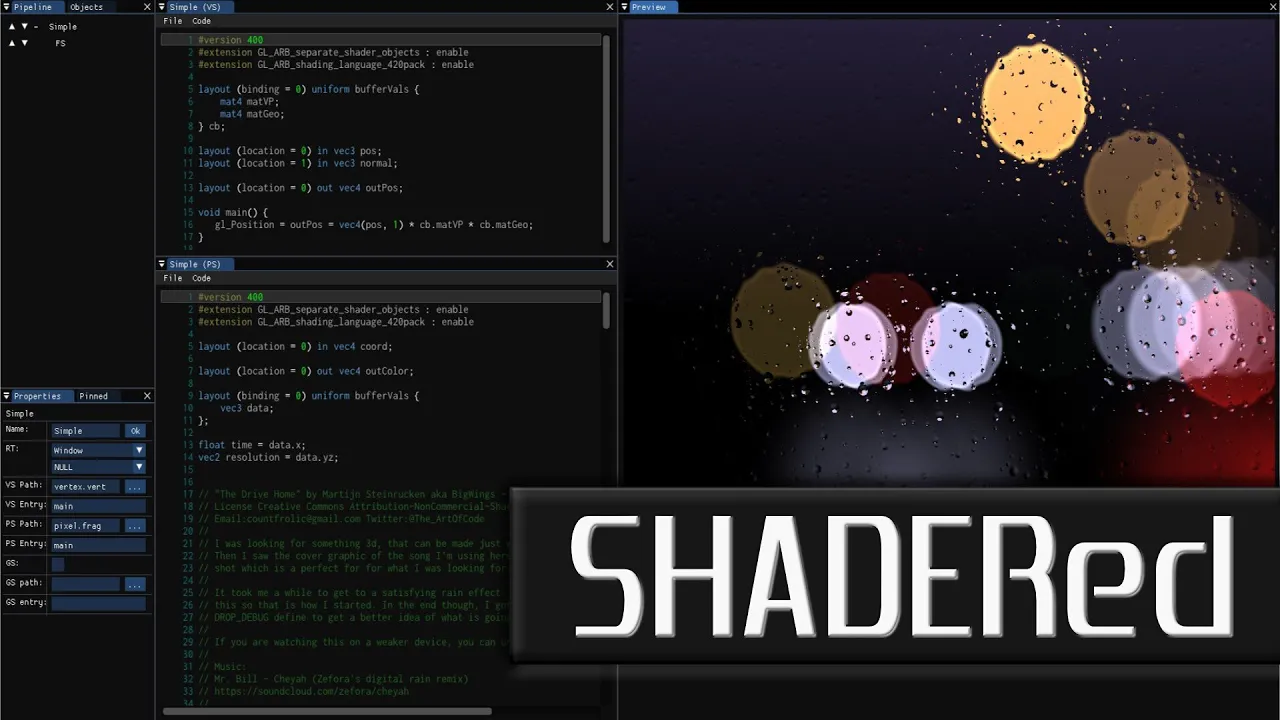Viewport: 1280px width, 720px height.
Task: Close the Simple (VS) editor
Action: [x=610, y=7]
